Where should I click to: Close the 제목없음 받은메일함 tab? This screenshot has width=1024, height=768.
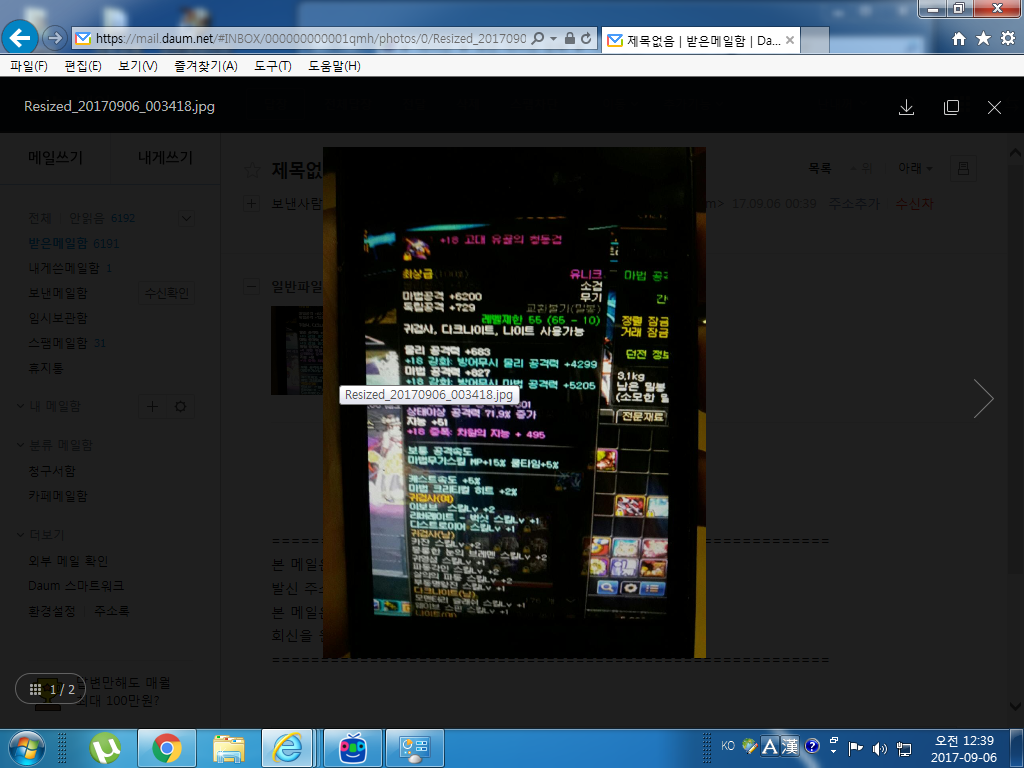790,40
